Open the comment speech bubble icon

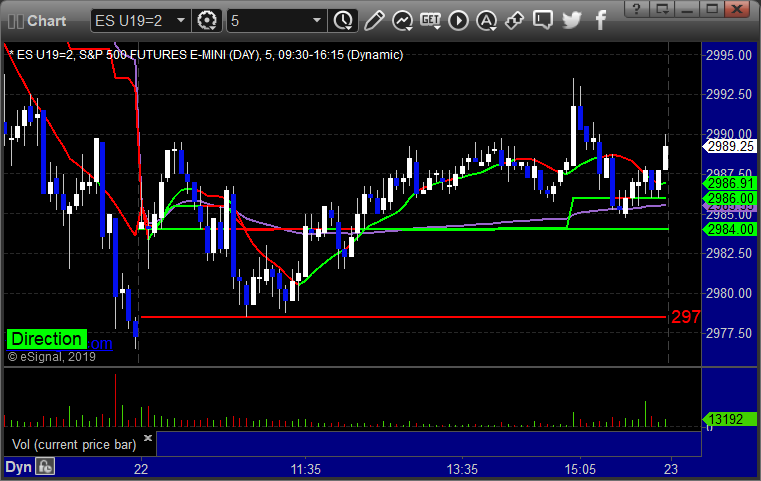click(543, 21)
